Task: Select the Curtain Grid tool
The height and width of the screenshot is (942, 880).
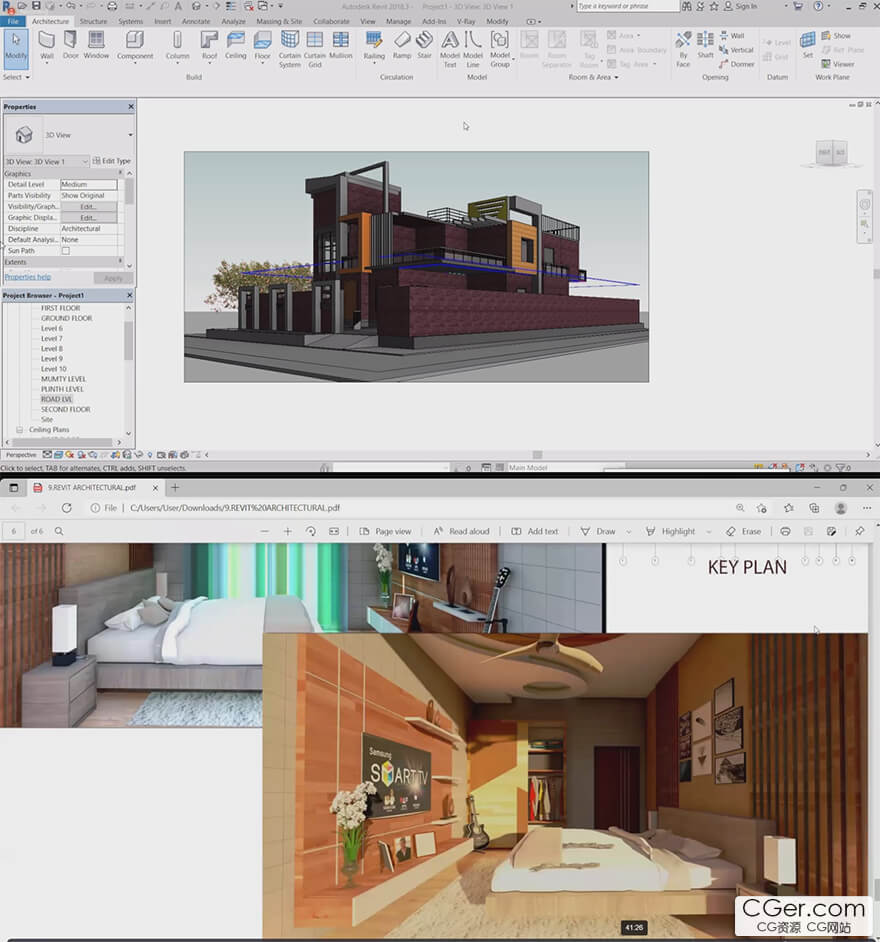Action: coord(315,49)
